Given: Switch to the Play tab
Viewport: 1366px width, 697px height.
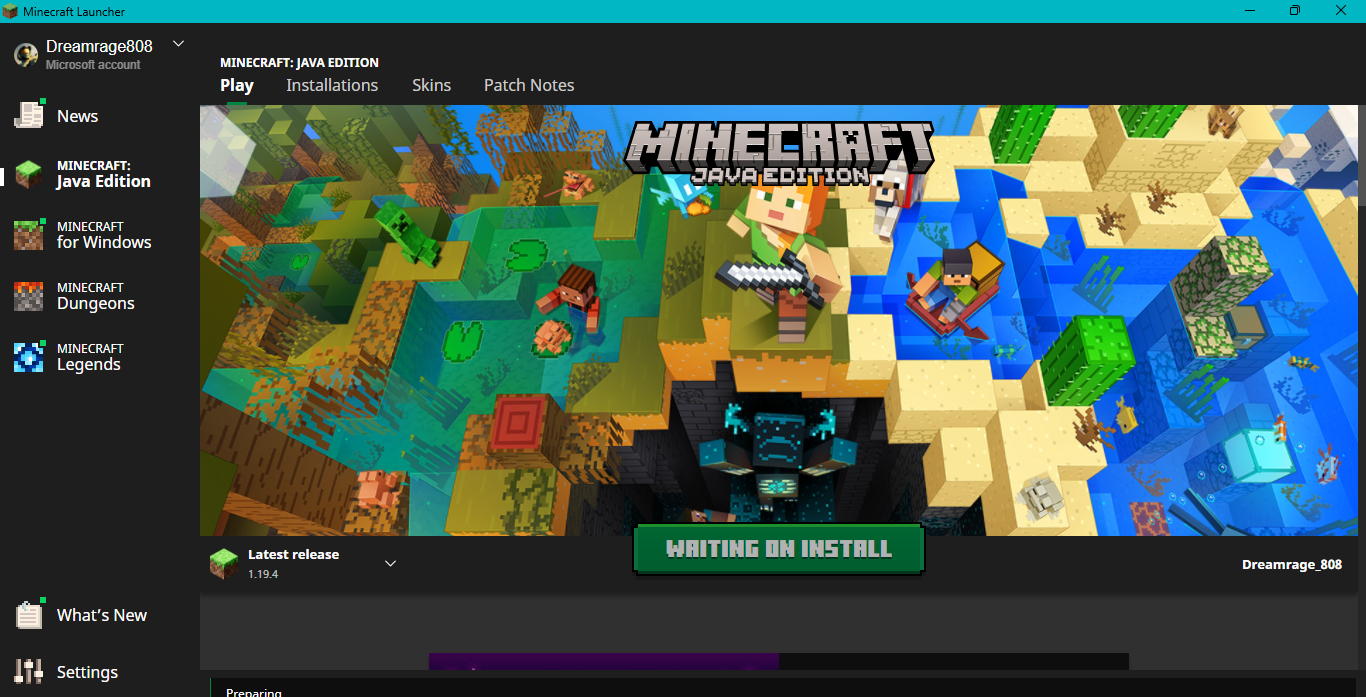Looking at the screenshot, I should [237, 85].
